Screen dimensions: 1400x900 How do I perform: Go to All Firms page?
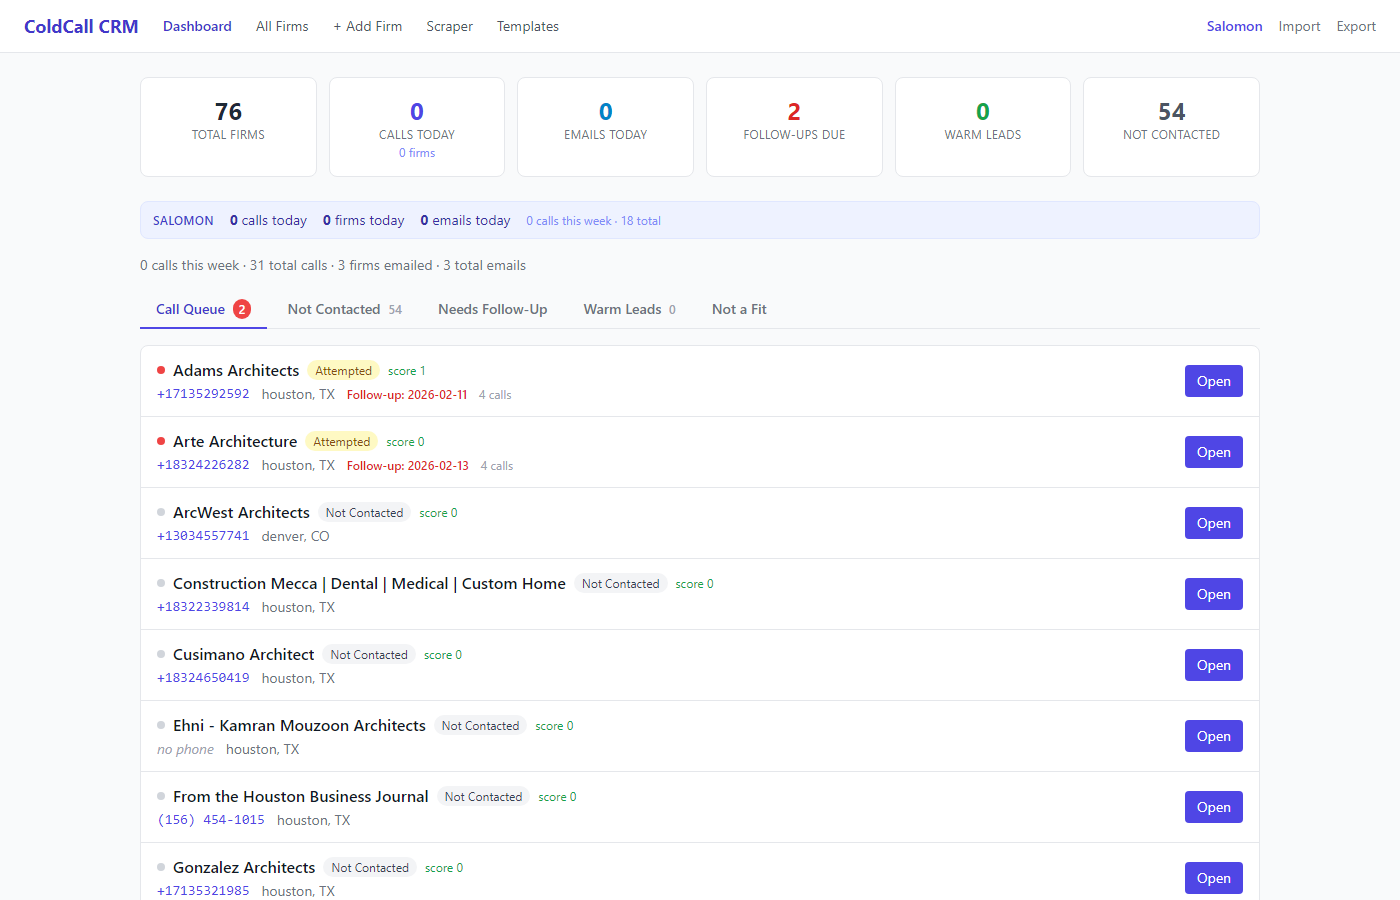282,26
